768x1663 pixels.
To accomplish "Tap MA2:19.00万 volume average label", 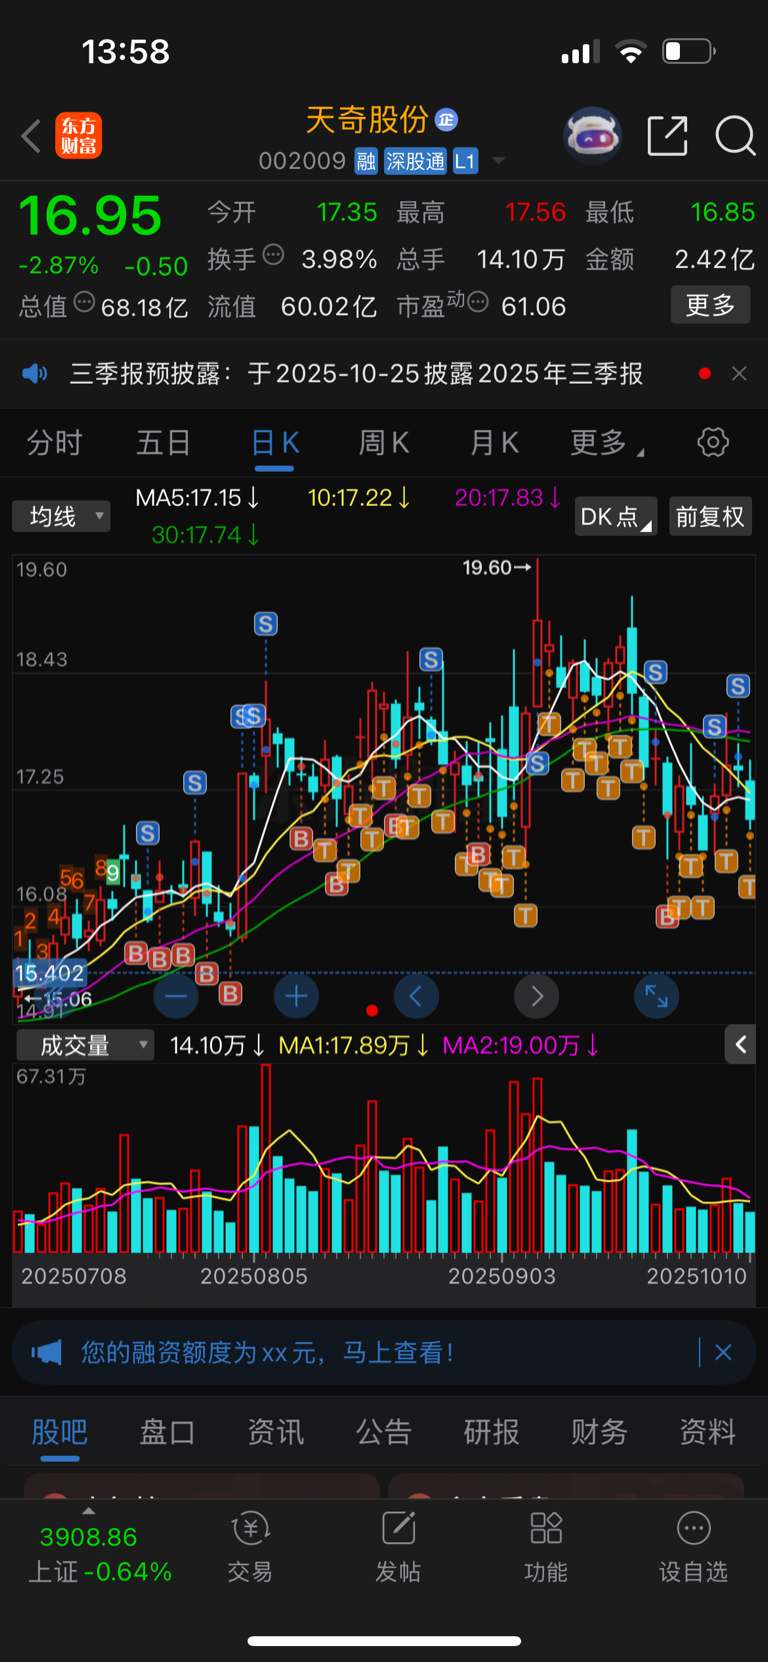I will point(521,1046).
